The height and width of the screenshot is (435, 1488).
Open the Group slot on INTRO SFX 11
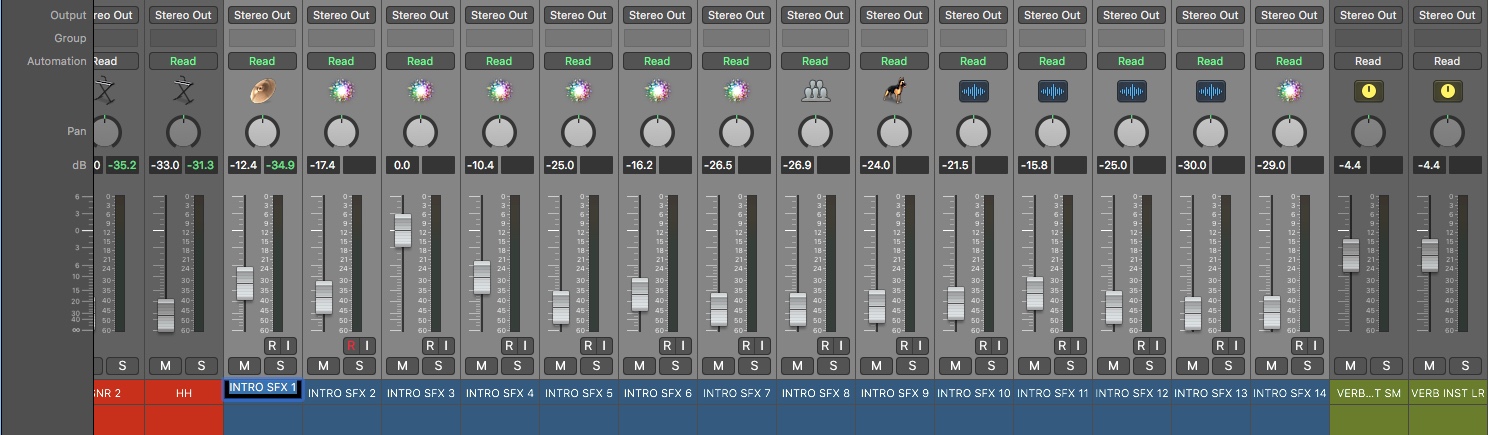coord(1052,38)
